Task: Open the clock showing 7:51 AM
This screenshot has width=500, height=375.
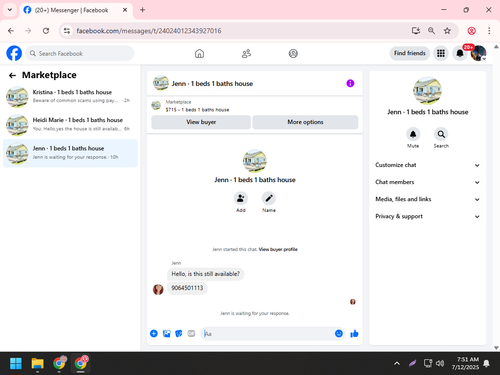Action: point(465,363)
